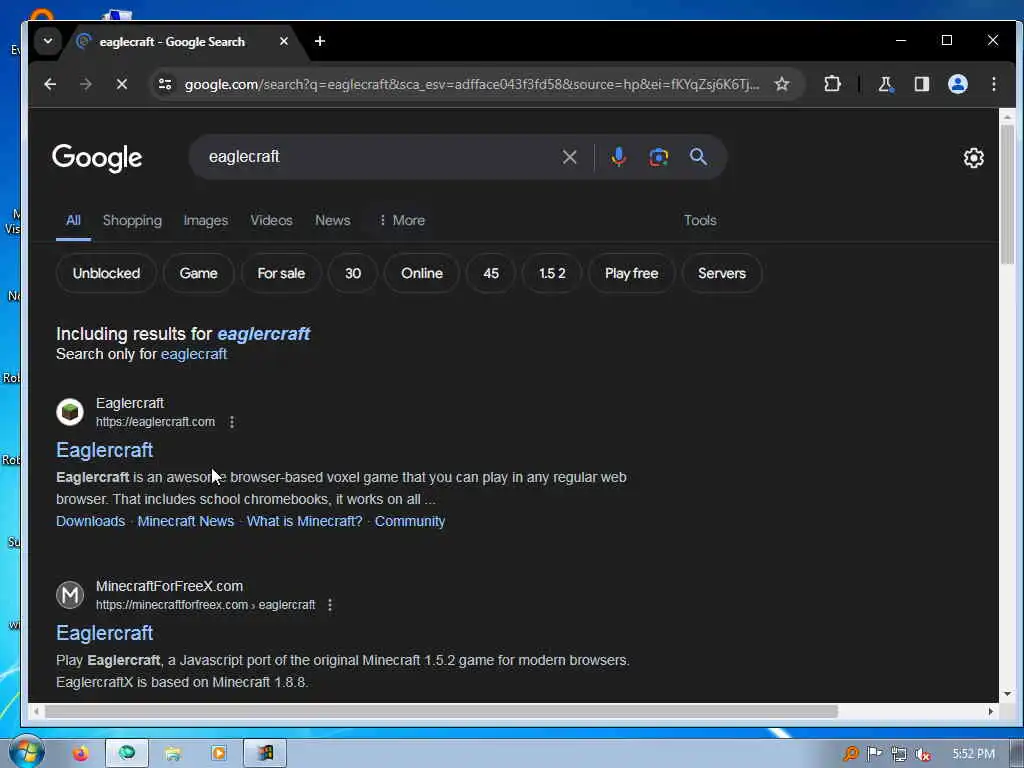Open Eaglercraft title from eaglercraft.com
This screenshot has width=1024, height=768.
point(104,450)
